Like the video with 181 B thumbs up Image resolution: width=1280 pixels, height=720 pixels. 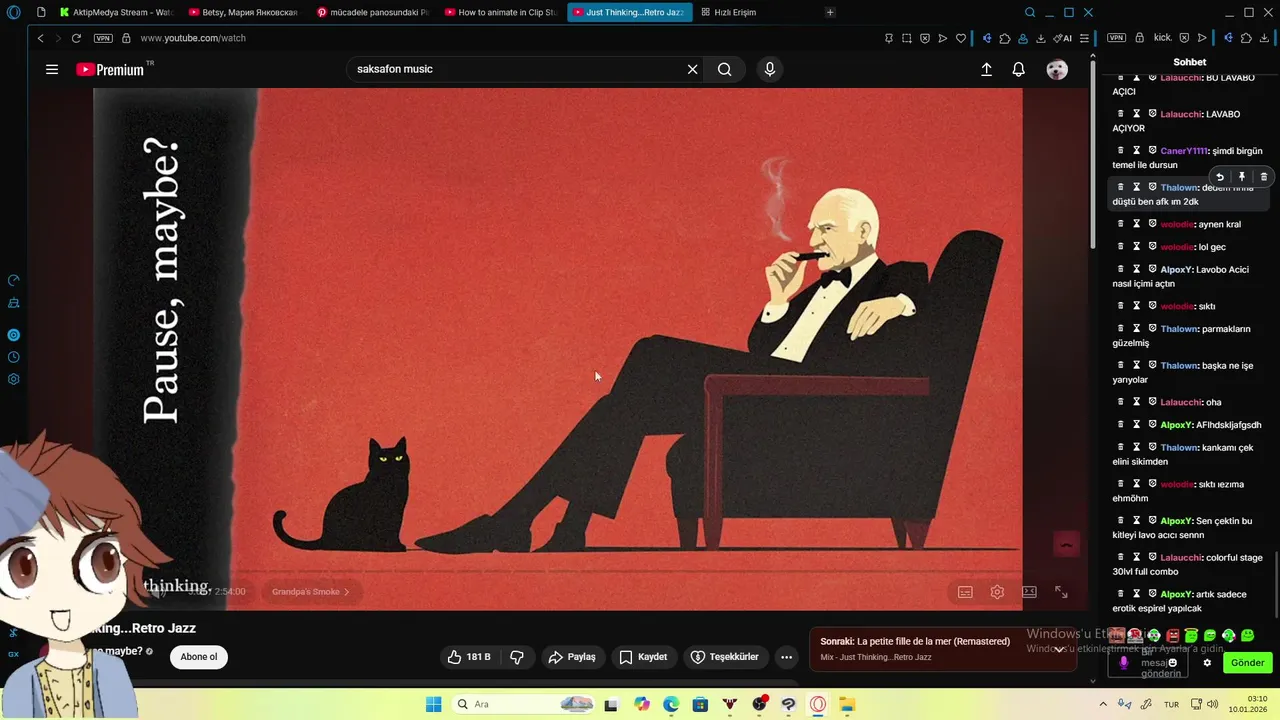(x=469, y=657)
